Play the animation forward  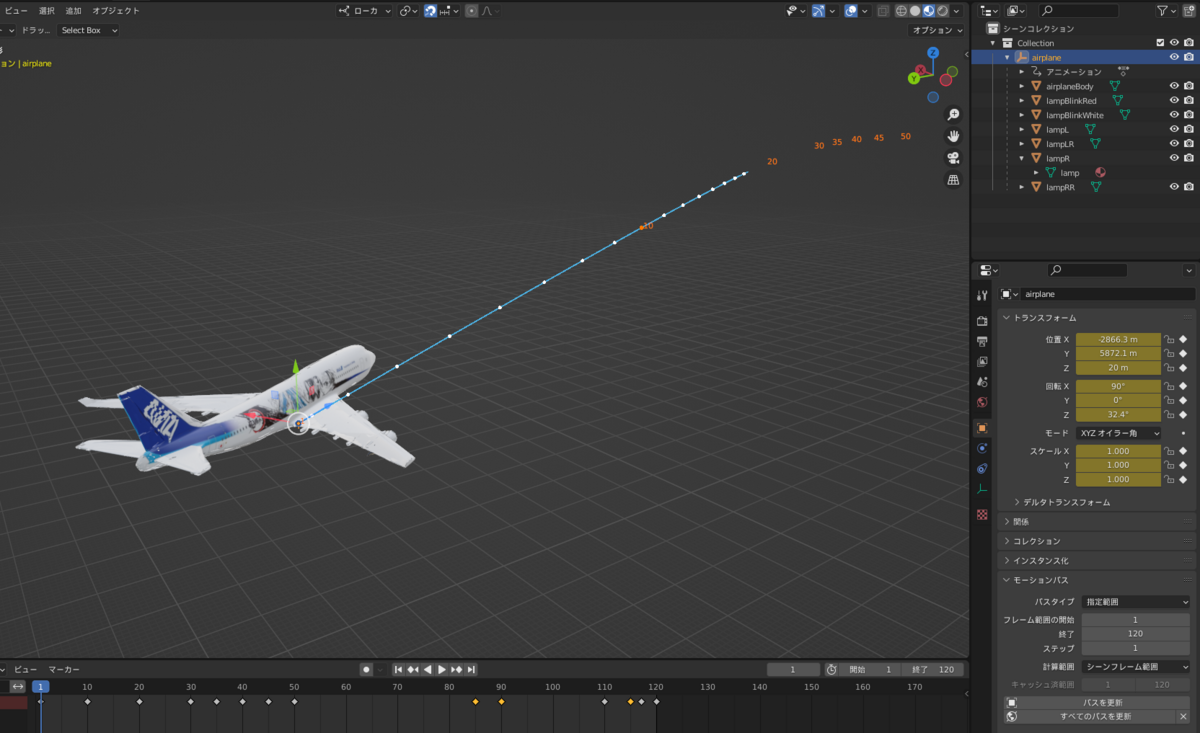(442, 669)
